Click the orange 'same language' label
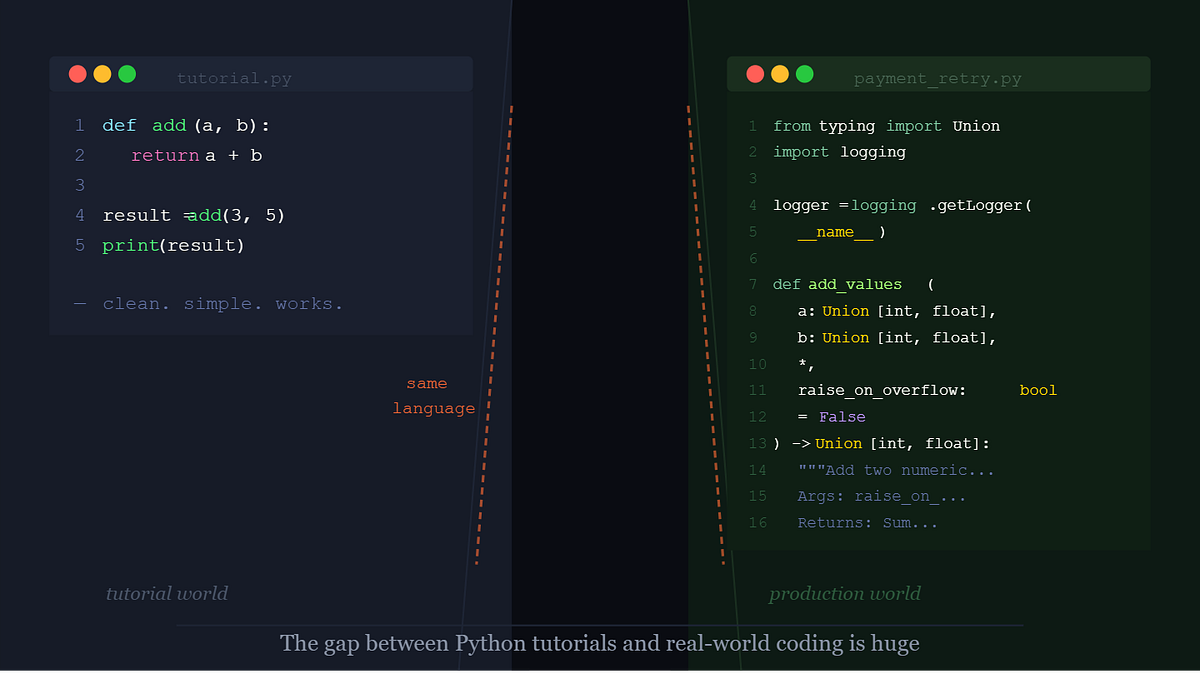This screenshot has height=688, width=1200. [x=434, y=396]
